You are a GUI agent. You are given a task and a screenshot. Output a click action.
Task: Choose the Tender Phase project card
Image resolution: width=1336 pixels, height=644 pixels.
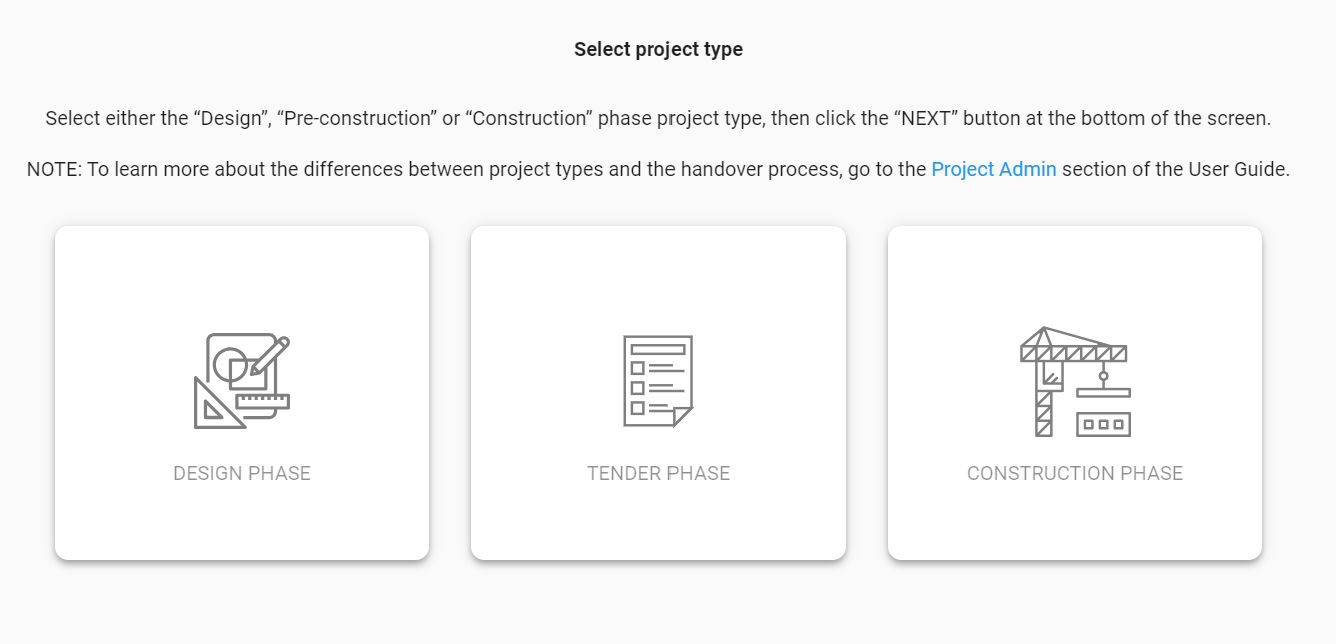[658, 393]
